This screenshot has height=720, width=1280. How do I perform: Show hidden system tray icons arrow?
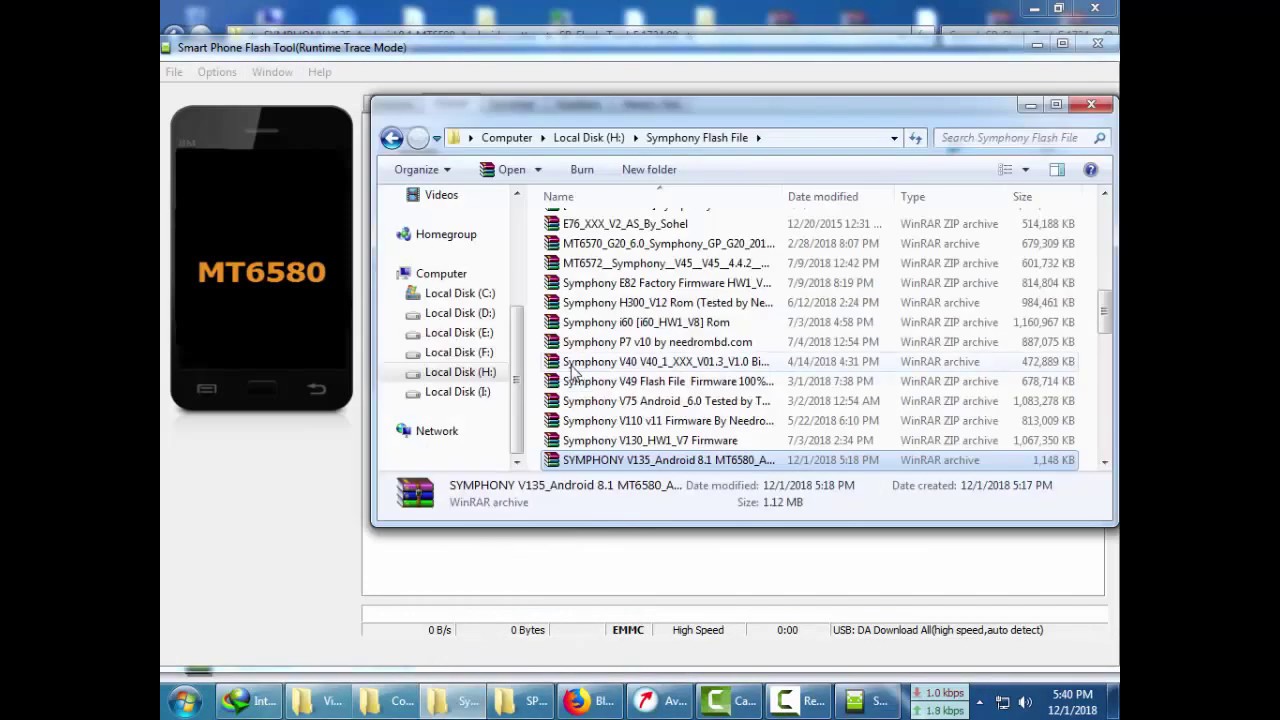coord(980,702)
